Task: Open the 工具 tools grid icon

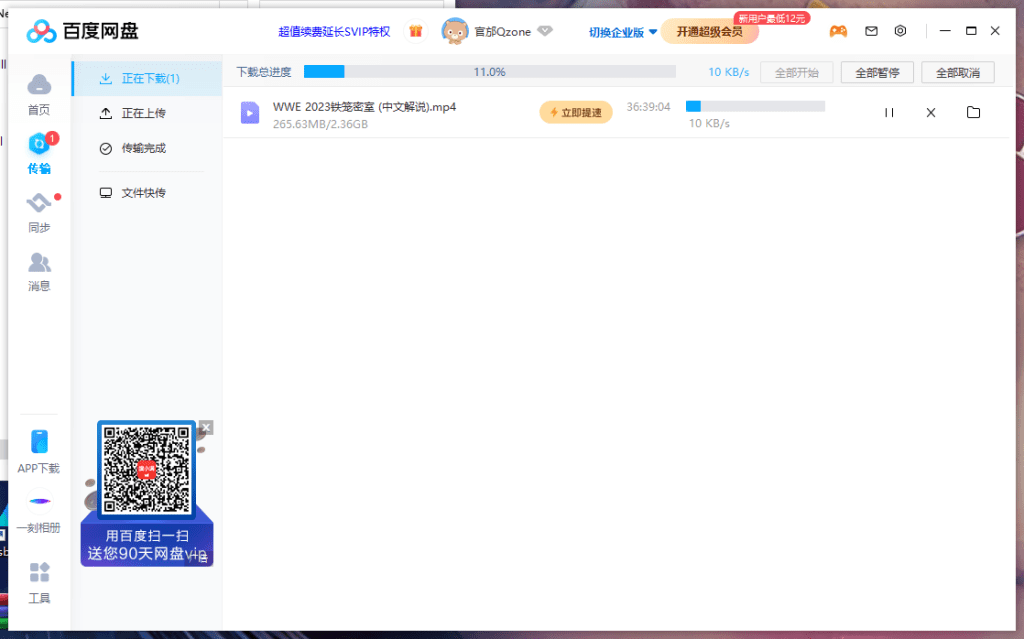Action: tap(39, 573)
